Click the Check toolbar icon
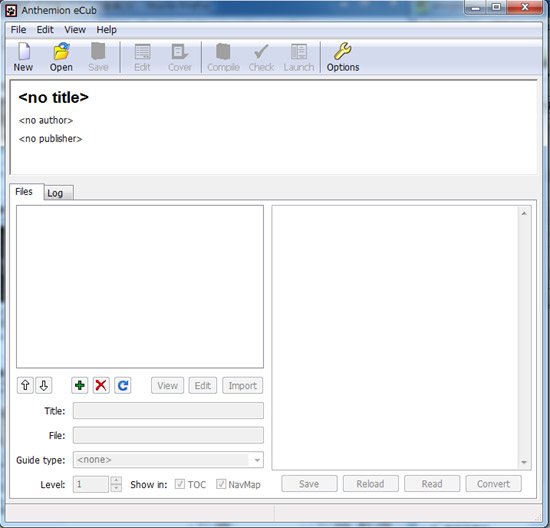 click(x=261, y=57)
